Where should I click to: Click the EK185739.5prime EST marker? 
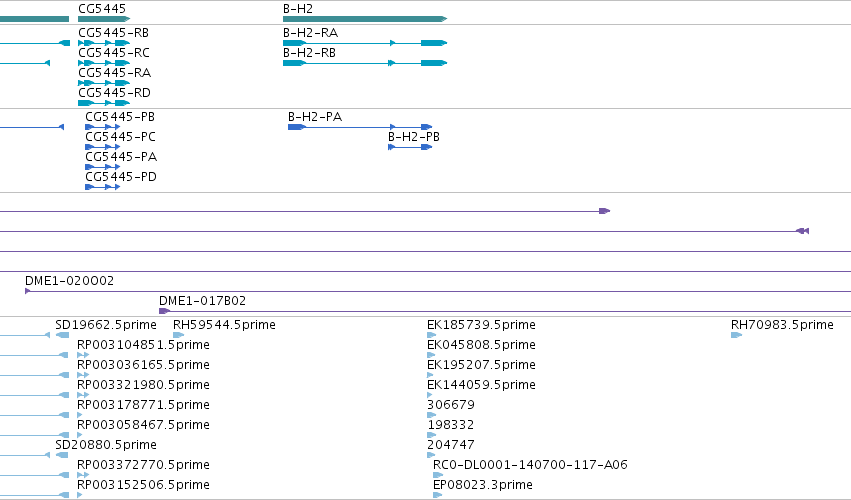pos(431,335)
